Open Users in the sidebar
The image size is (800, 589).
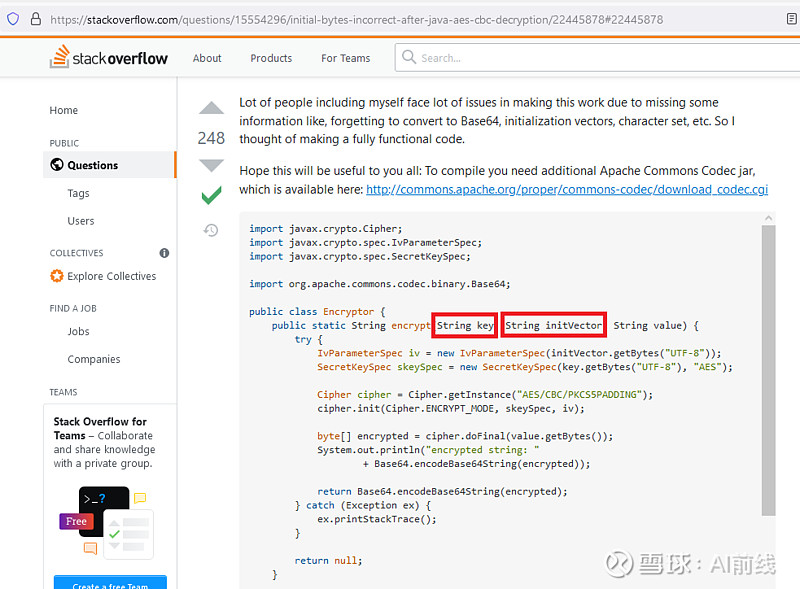81,221
